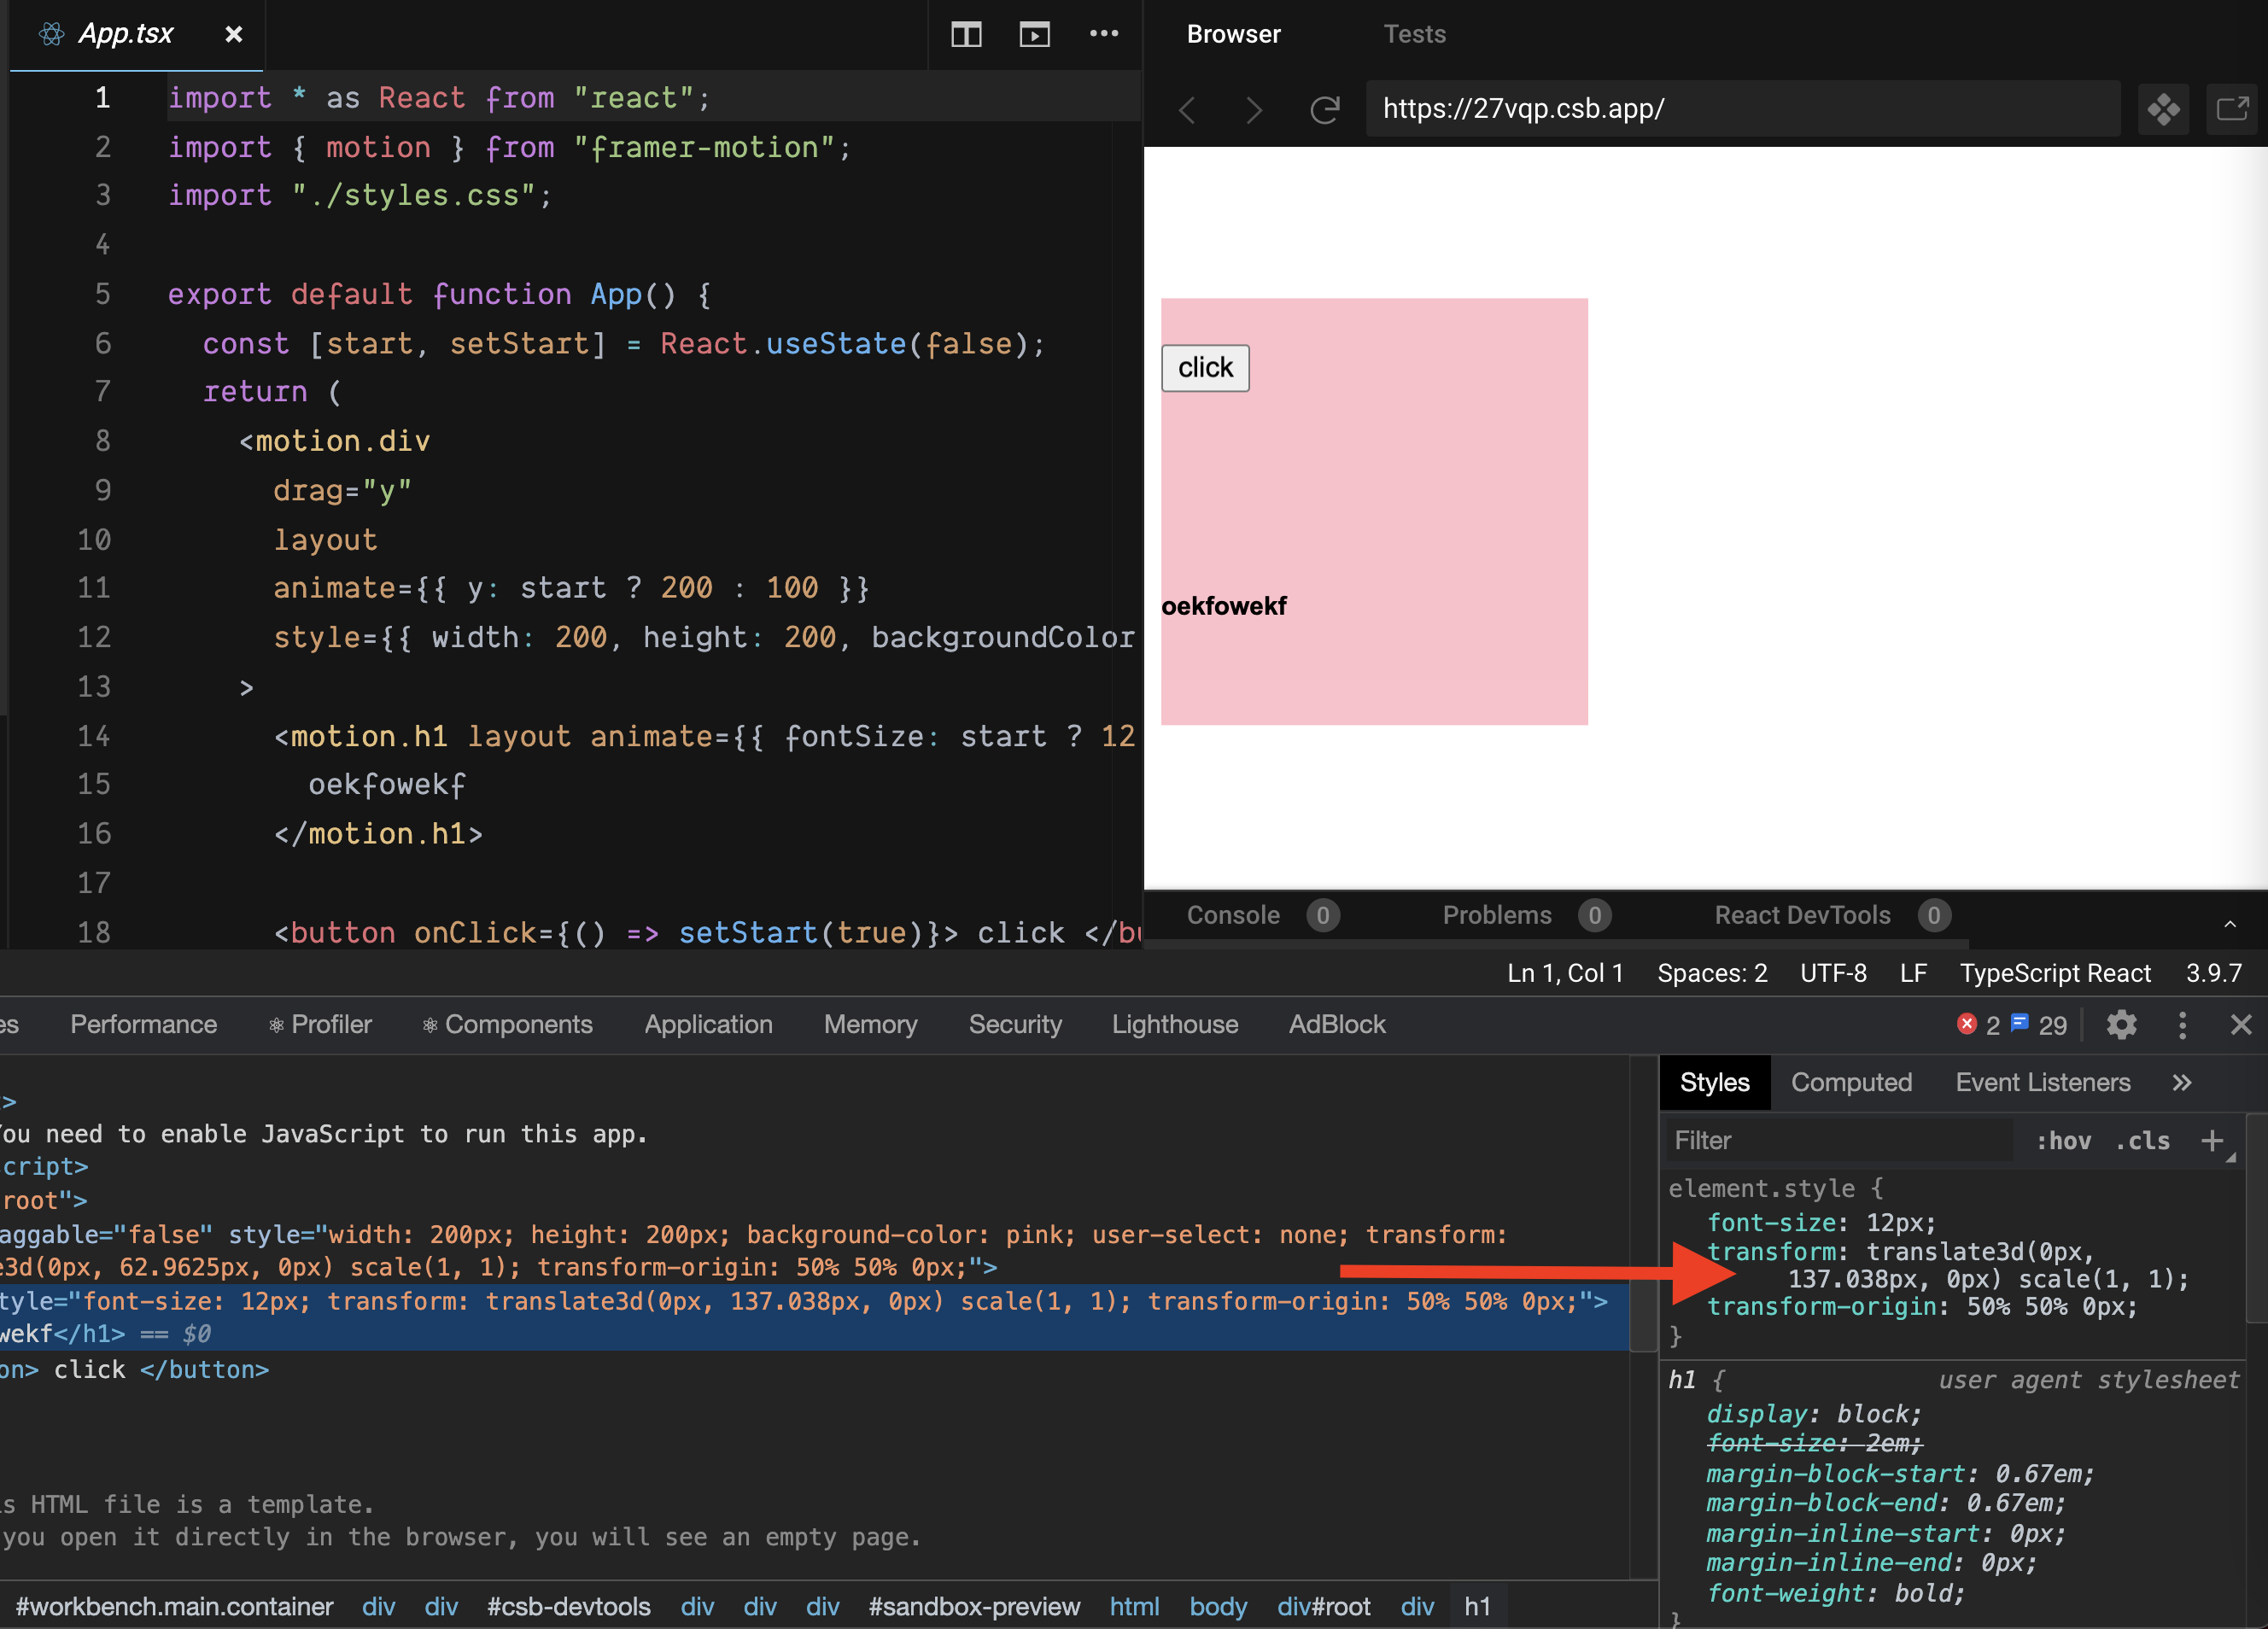Toggle element classes with .cls
The height and width of the screenshot is (1629, 2268).
pyautogui.click(x=2142, y=1140)
